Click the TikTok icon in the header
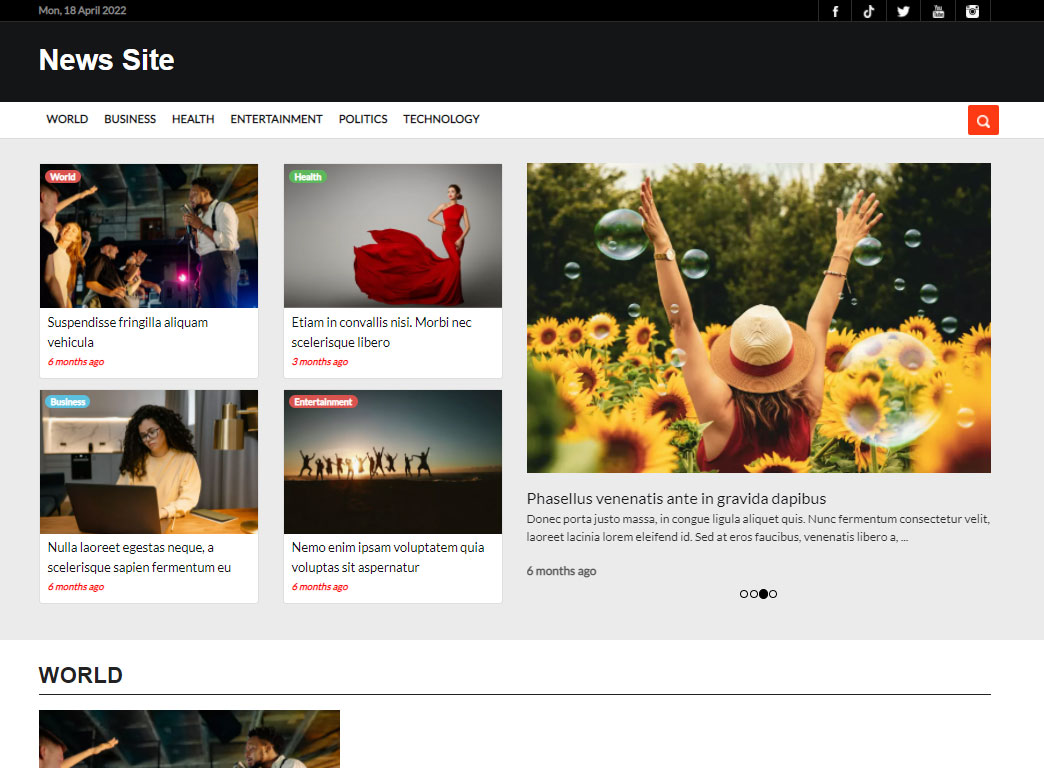The image size is (1044, 768). [869, 11]
